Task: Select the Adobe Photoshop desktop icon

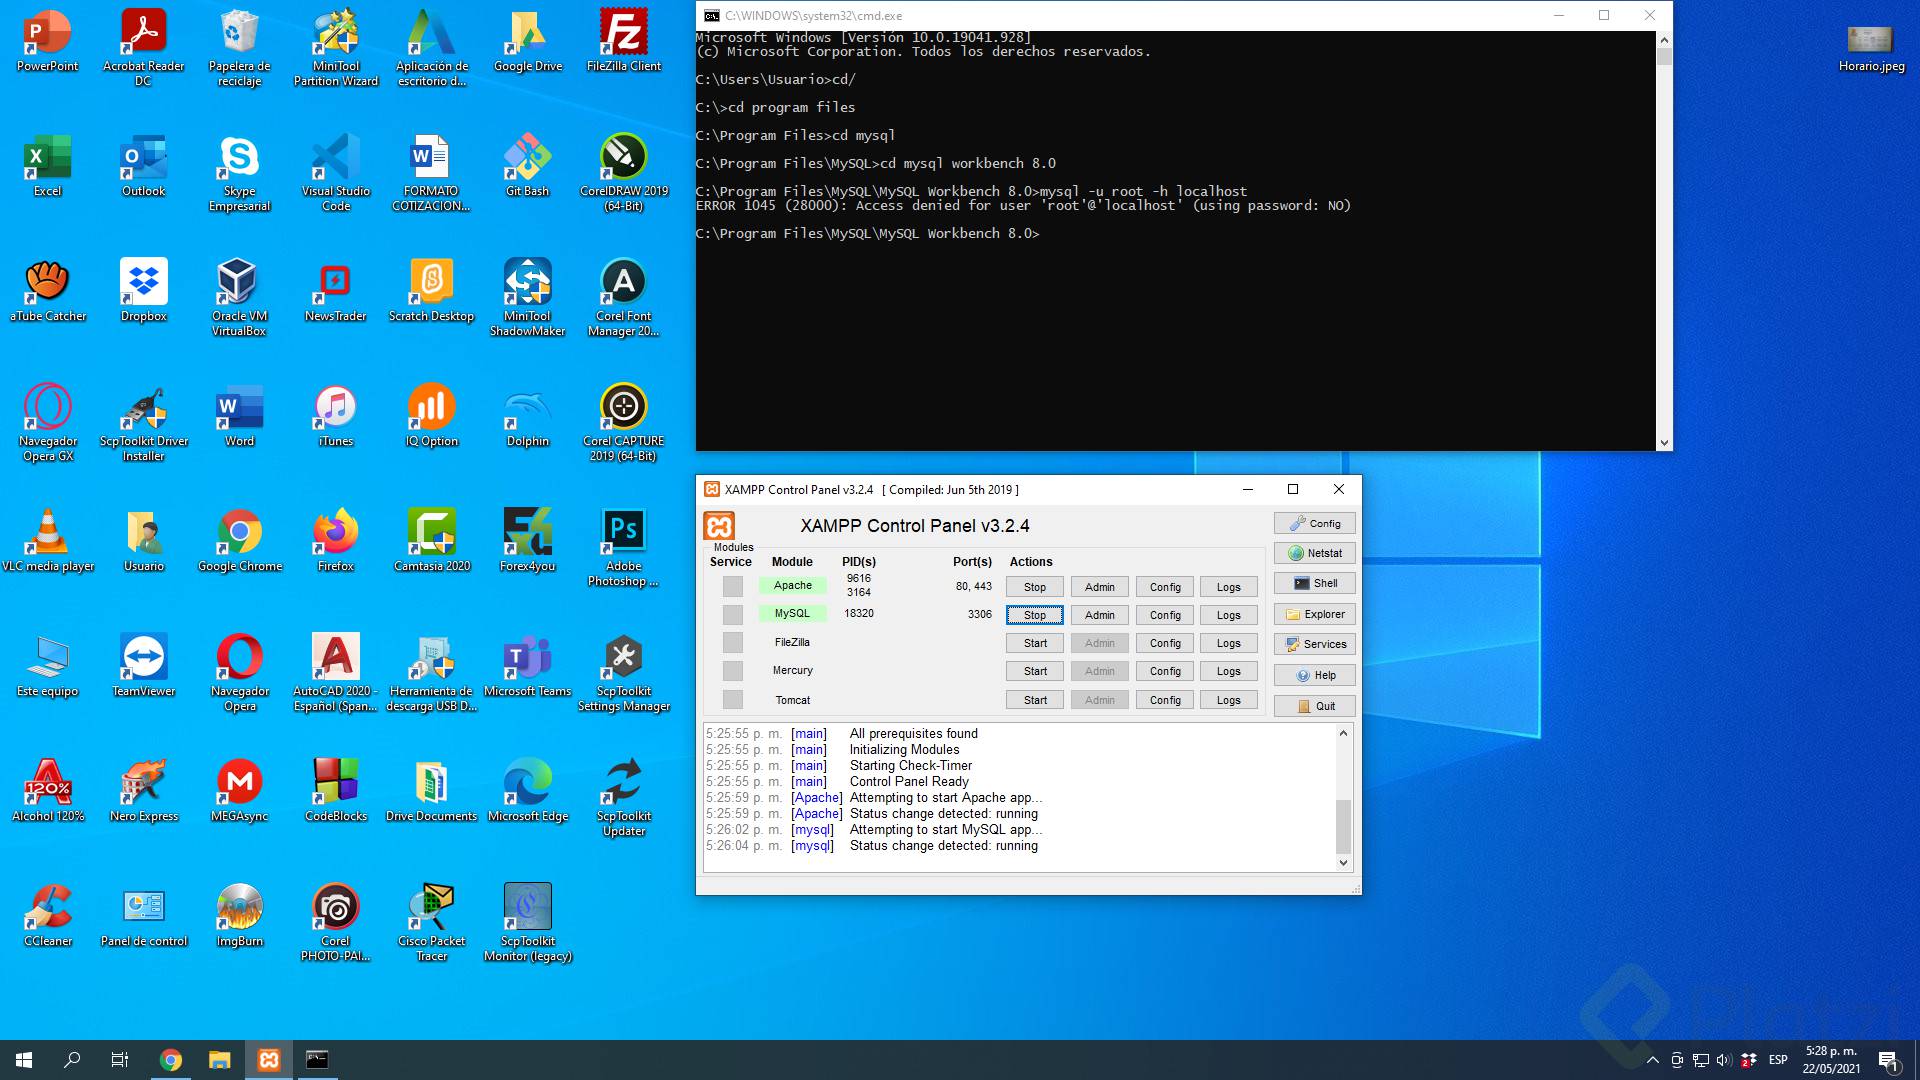Action: pyautogui.click(x=623, y=547)
